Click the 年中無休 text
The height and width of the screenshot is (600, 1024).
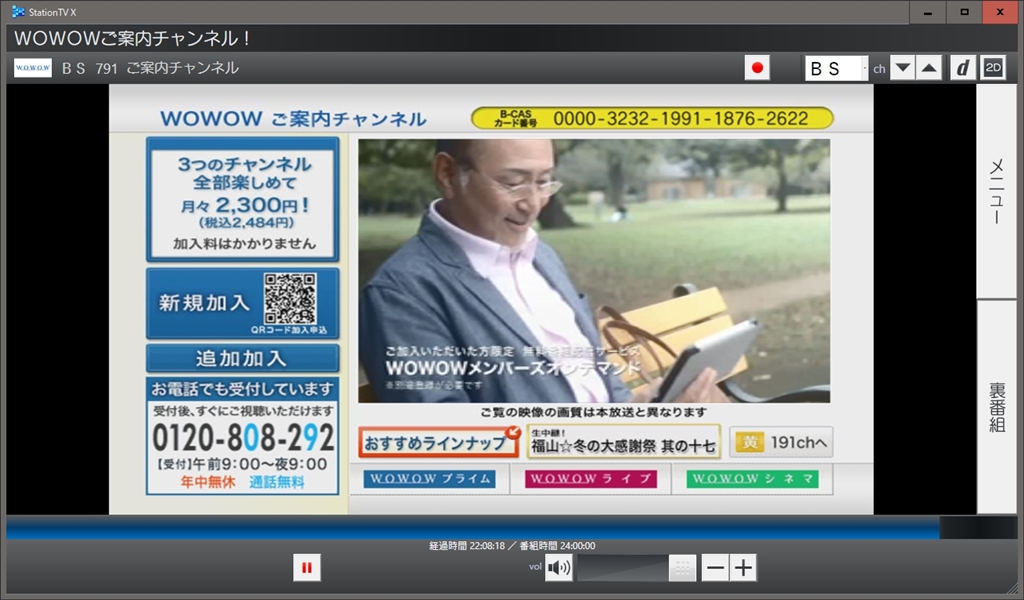pos(208,482)
